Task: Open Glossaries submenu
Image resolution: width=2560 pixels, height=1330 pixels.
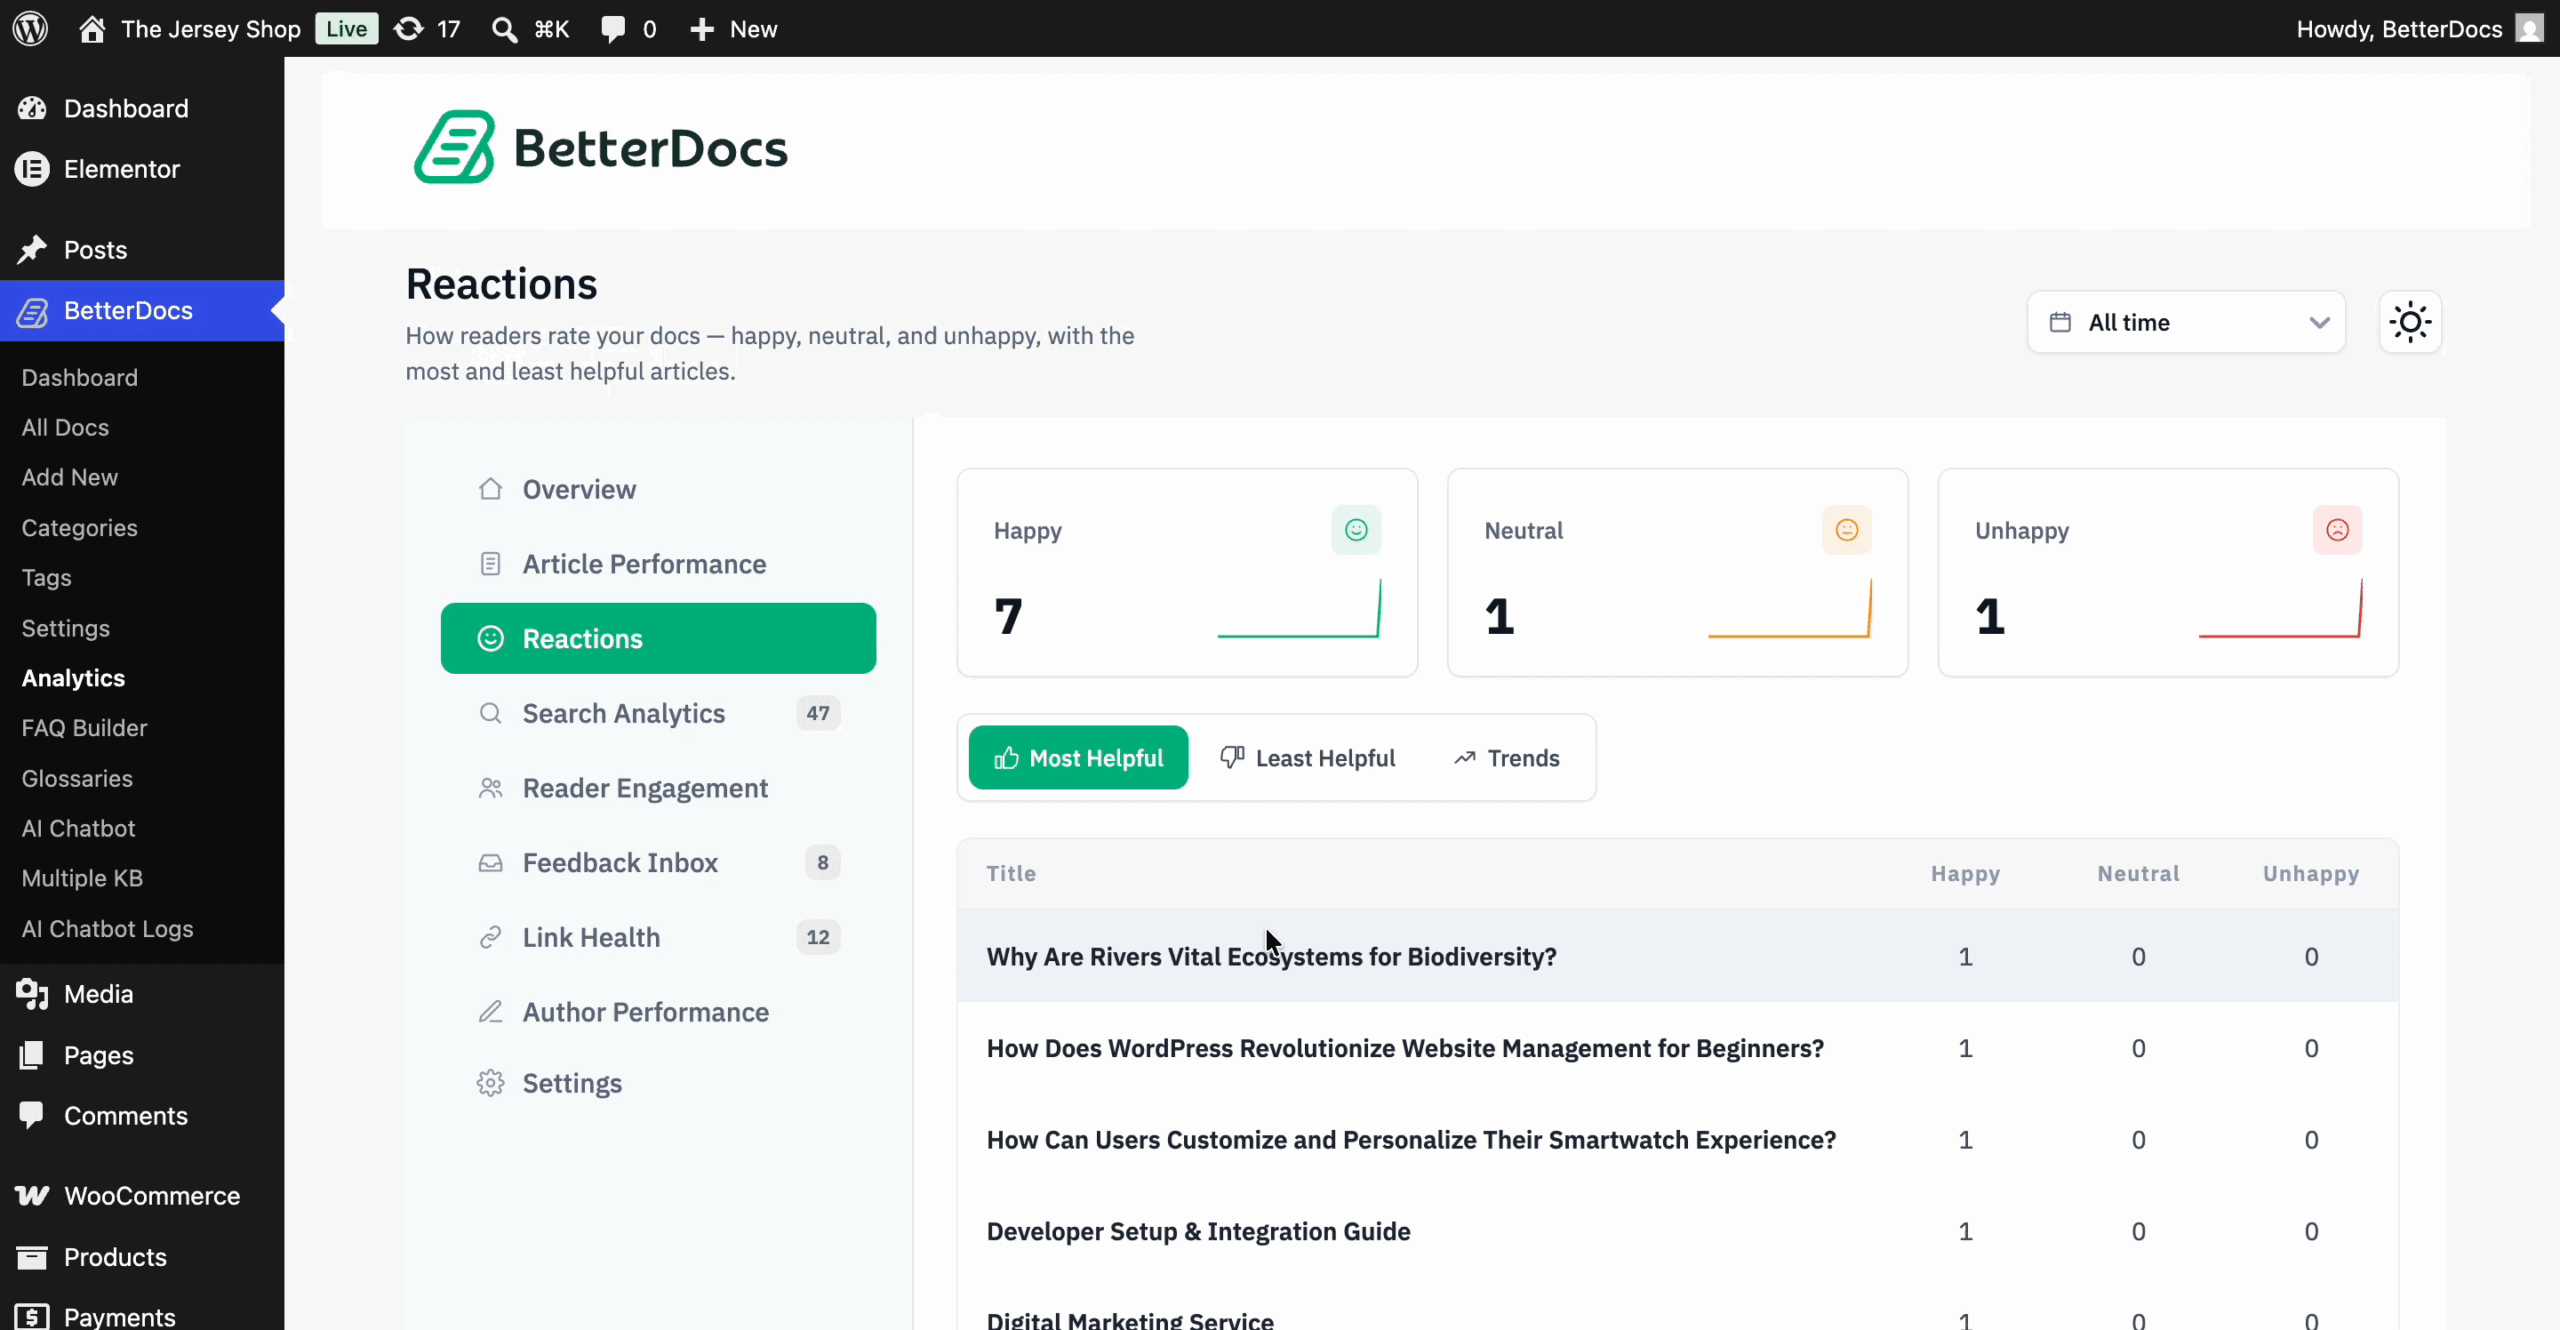Action: tap(77, 778)
